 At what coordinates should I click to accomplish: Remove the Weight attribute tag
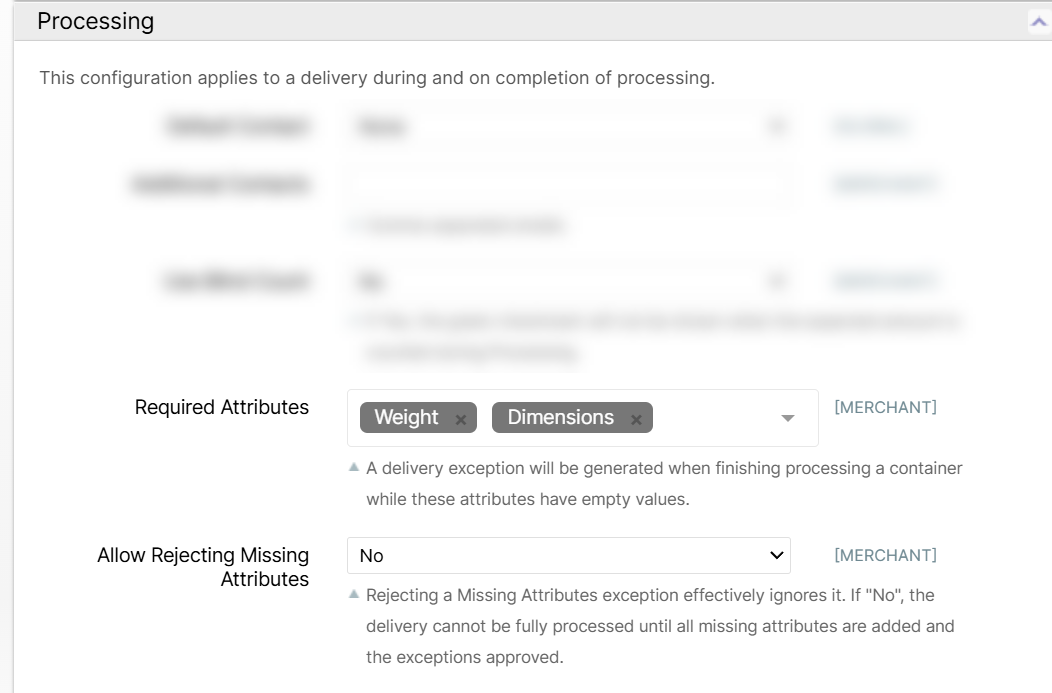pos(460,420)
